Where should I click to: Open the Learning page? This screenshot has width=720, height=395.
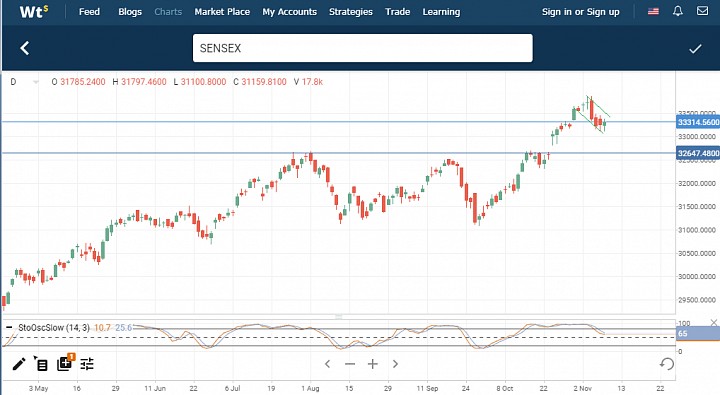pyautogui.click(x=441, y=12)
